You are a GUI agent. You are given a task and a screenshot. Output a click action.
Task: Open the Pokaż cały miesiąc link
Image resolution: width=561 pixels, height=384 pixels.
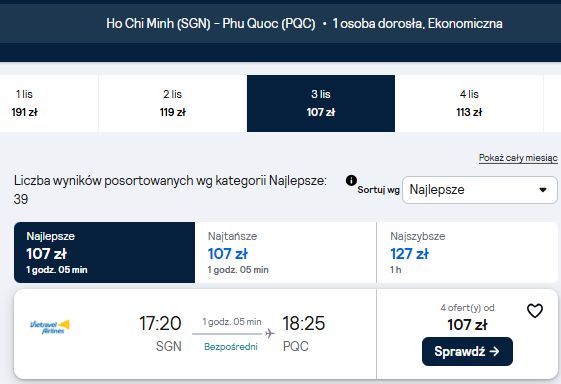[x=518, y=158]
